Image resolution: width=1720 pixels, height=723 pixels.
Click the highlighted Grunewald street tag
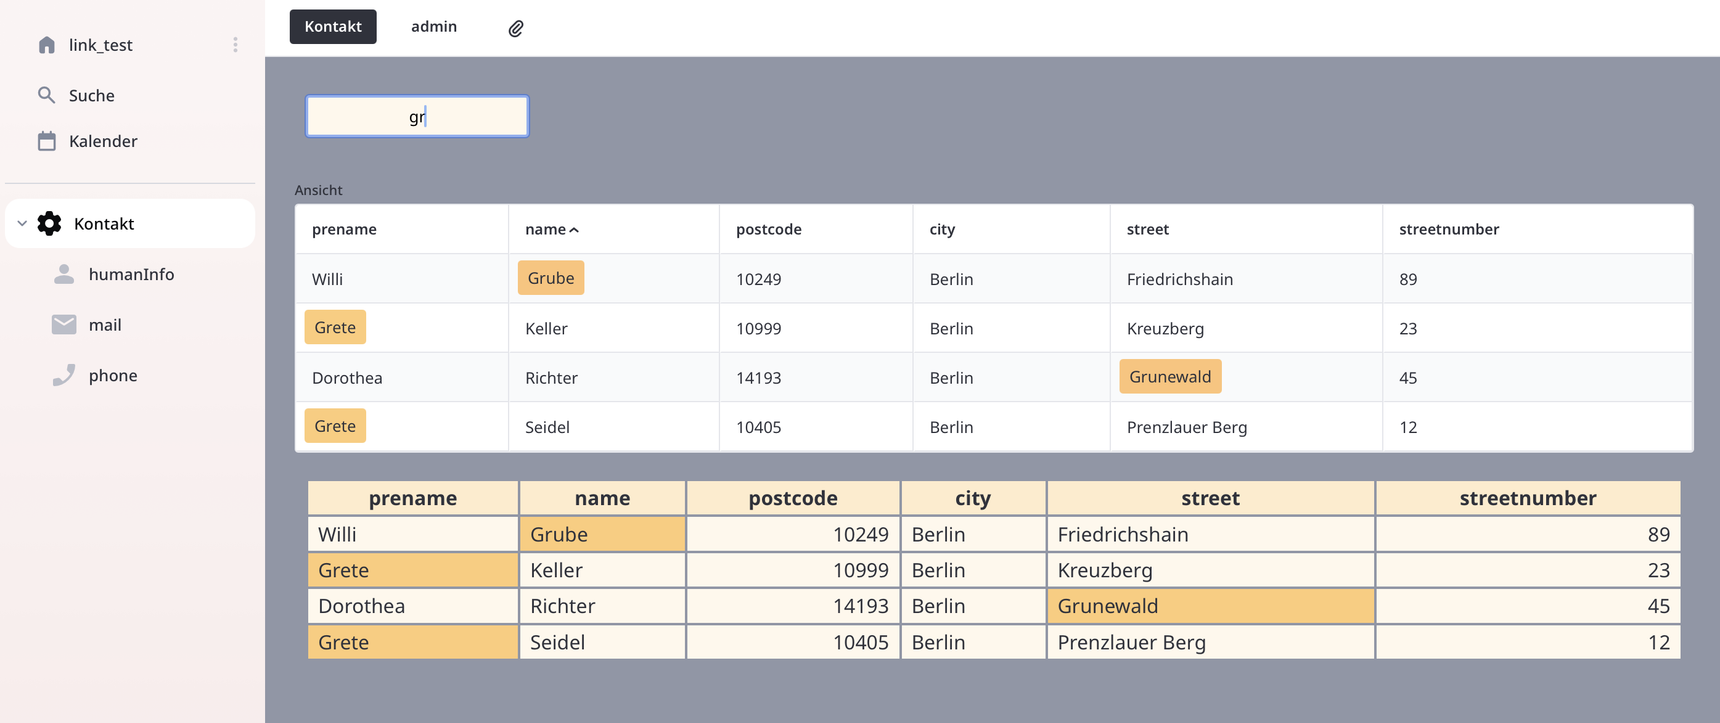(x=1169, y=377)
